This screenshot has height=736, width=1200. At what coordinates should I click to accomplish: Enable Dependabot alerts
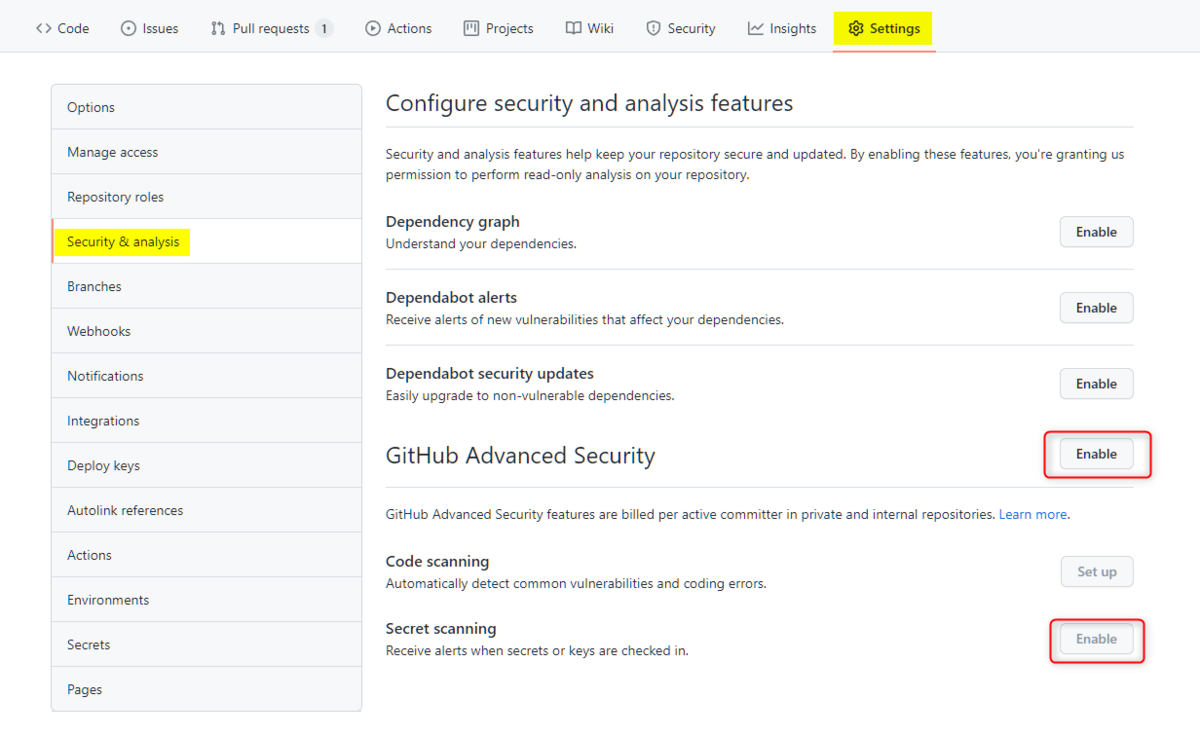[1096, 308]
